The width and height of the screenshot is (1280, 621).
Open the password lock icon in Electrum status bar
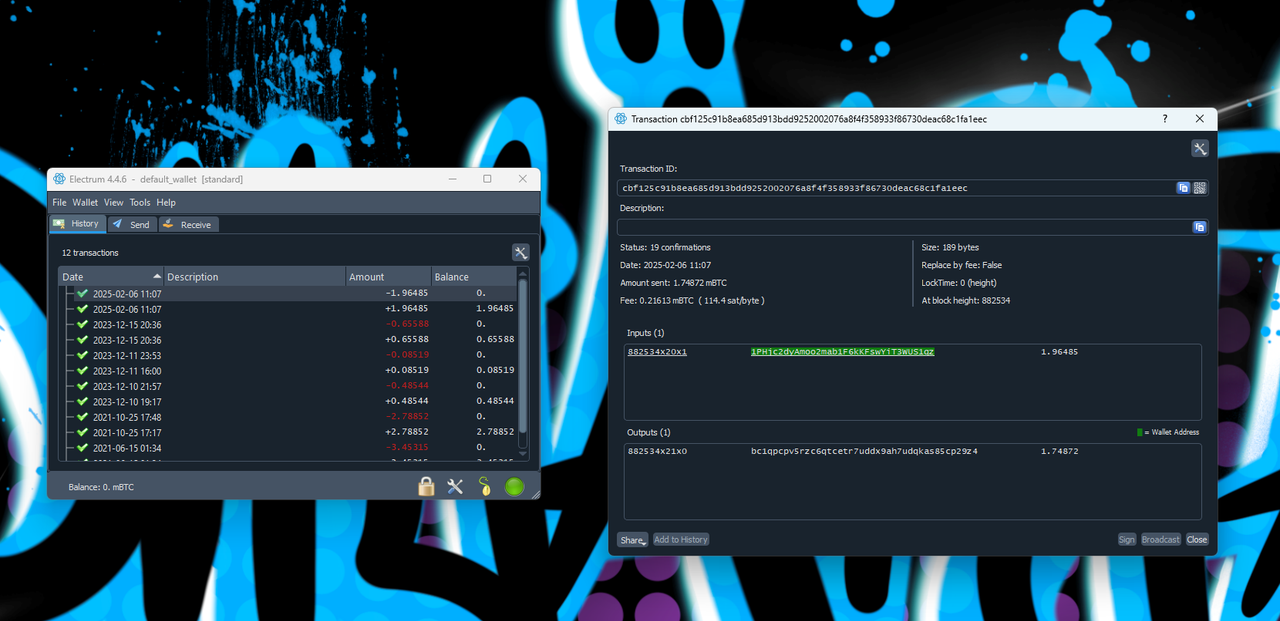tap(426, 487)
